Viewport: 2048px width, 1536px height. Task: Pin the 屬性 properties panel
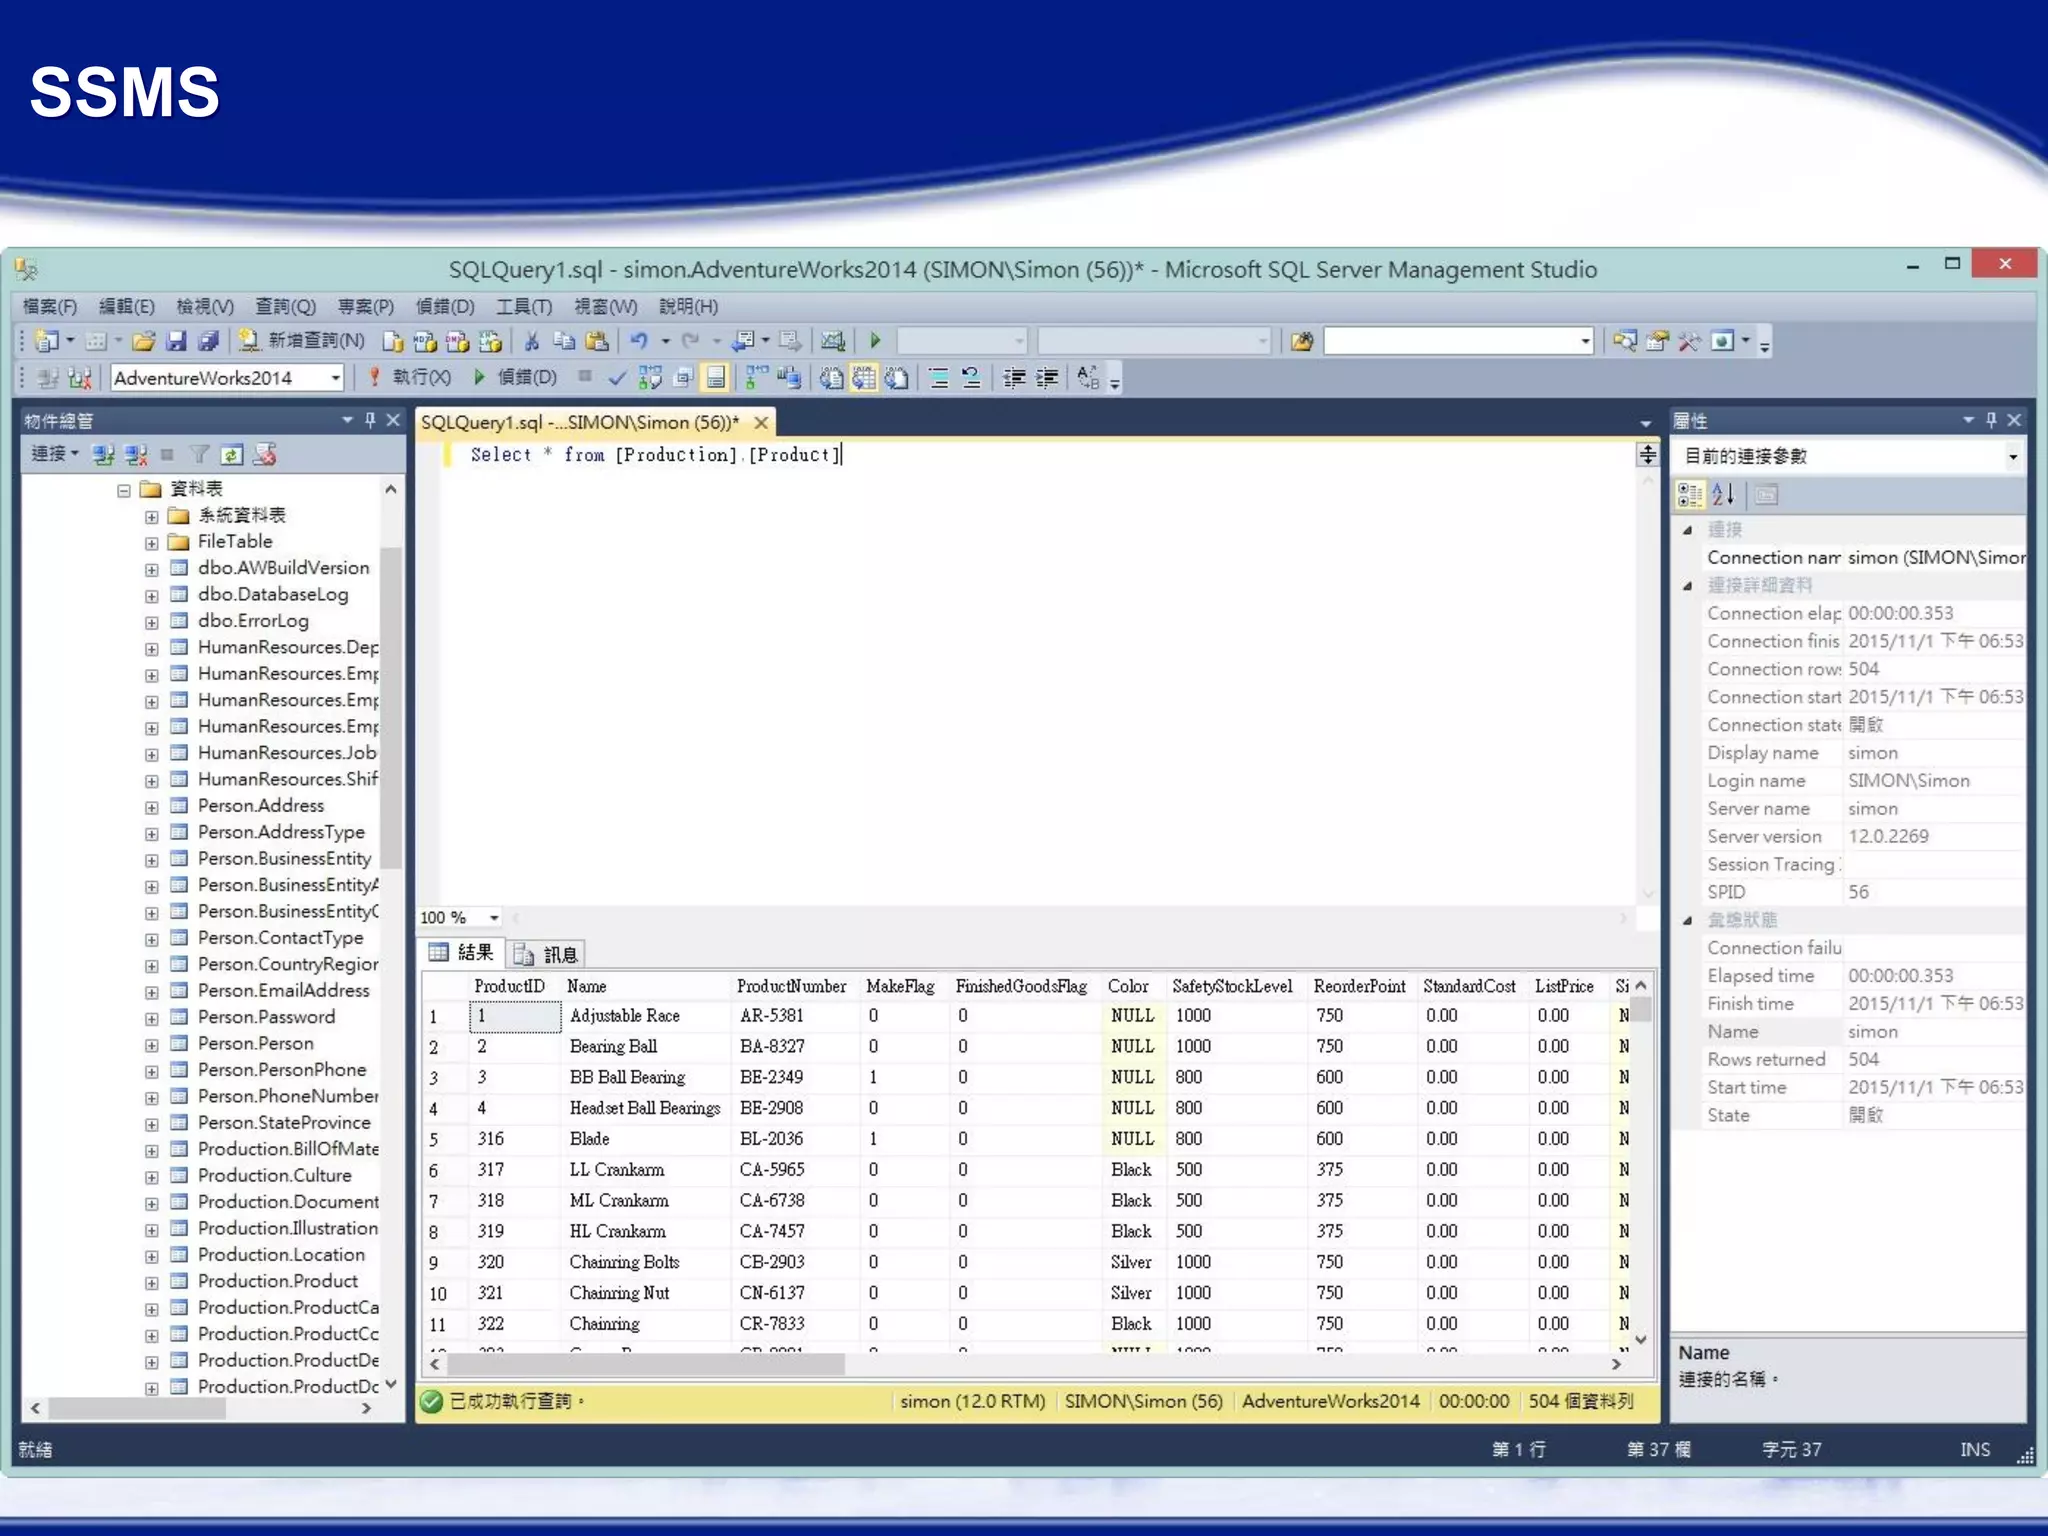tap(1991, 420)
